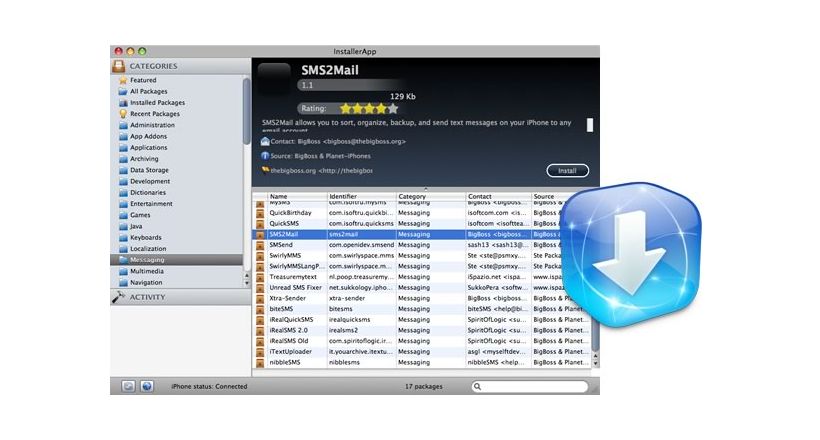Viewport: 820px width, 440px height.
Task: Click the Games folder icon
Action: tap(123, 215)
